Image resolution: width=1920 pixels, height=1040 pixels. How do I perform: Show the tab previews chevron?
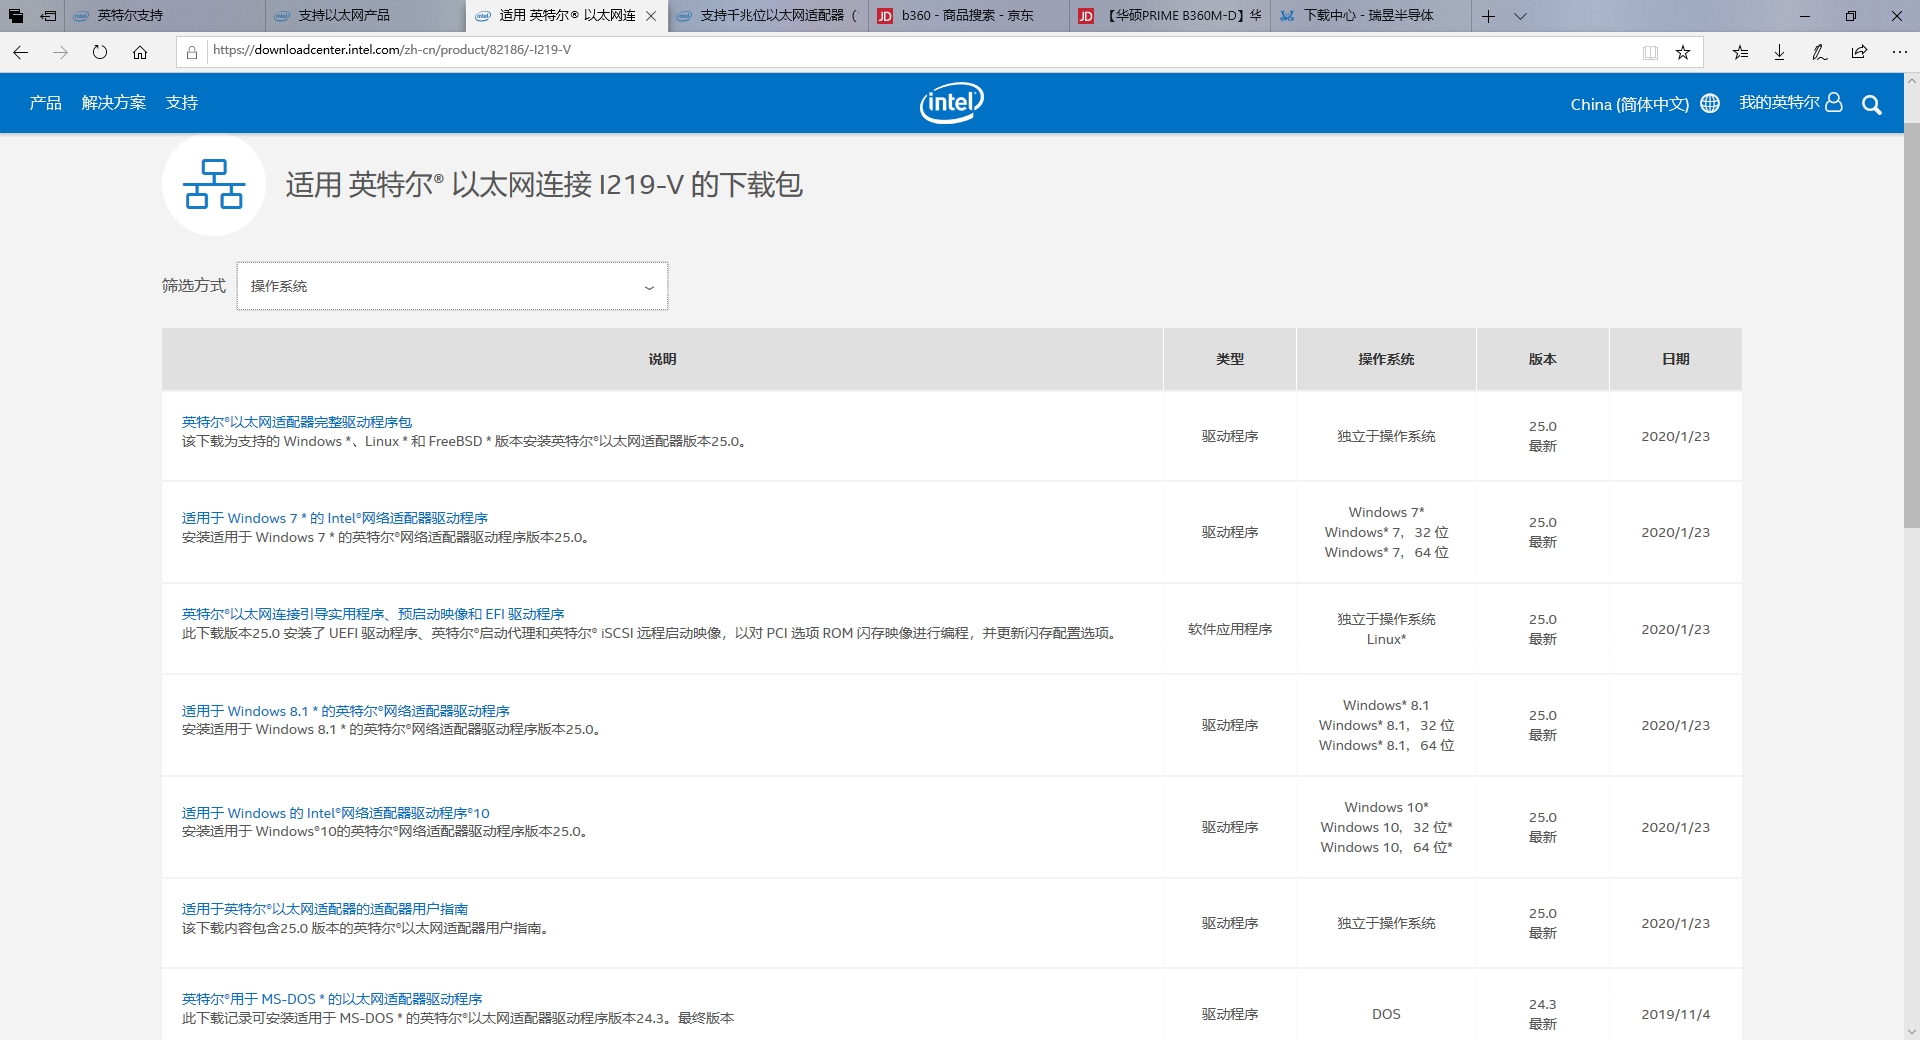1520,16
